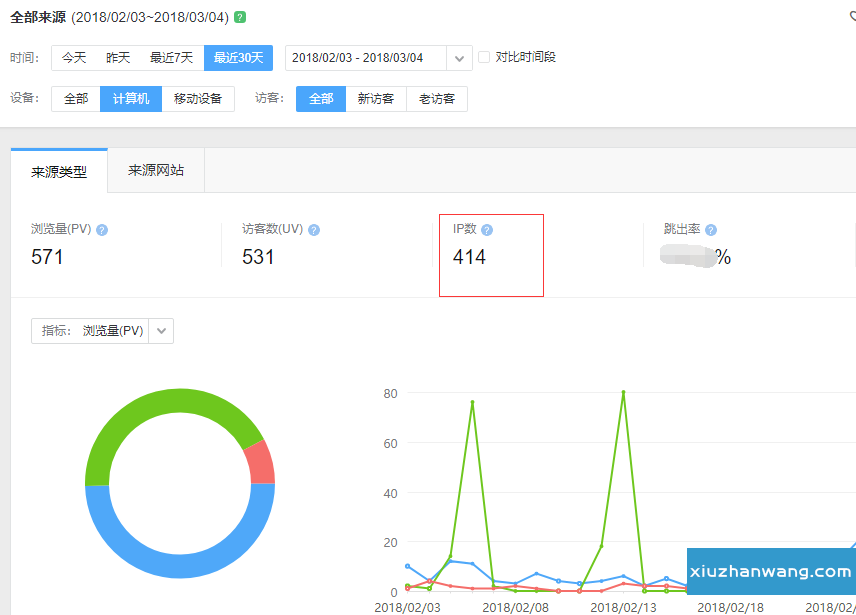856x615 pixels.
Task: Click the green line peak near 2018/02/13
Action: [623, 392]
